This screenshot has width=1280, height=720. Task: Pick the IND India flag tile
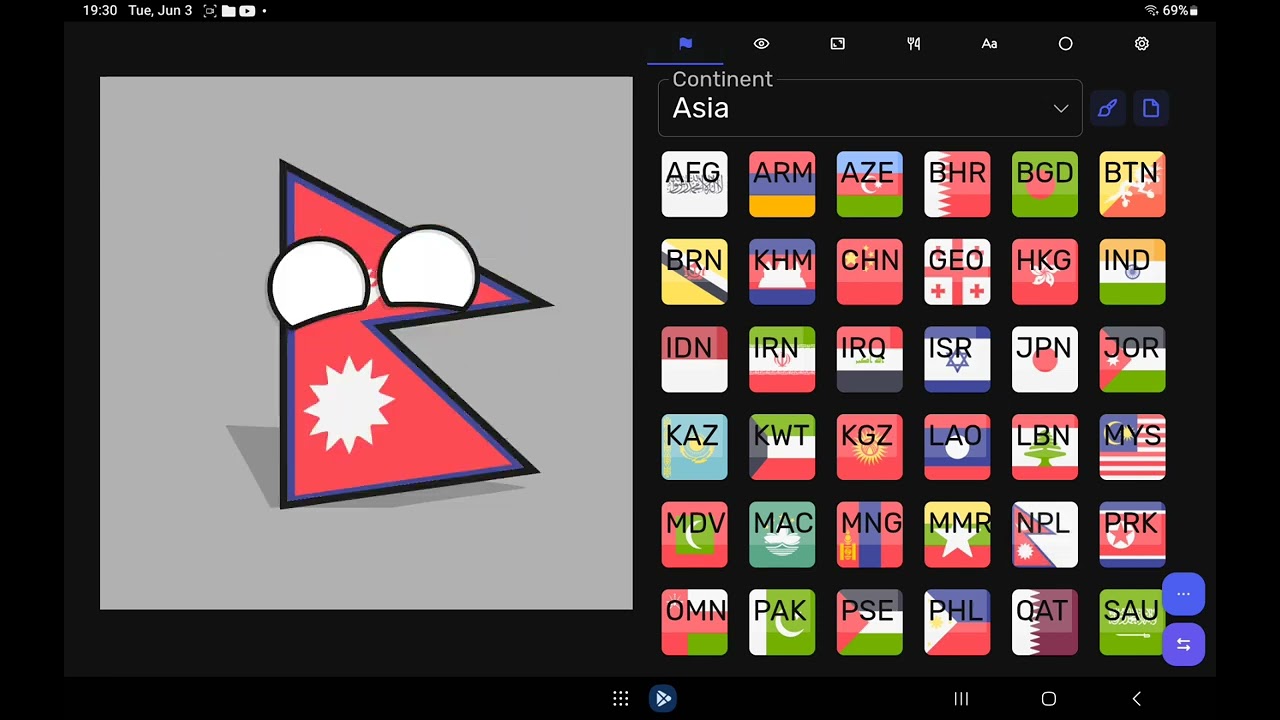pos(1132,272)
